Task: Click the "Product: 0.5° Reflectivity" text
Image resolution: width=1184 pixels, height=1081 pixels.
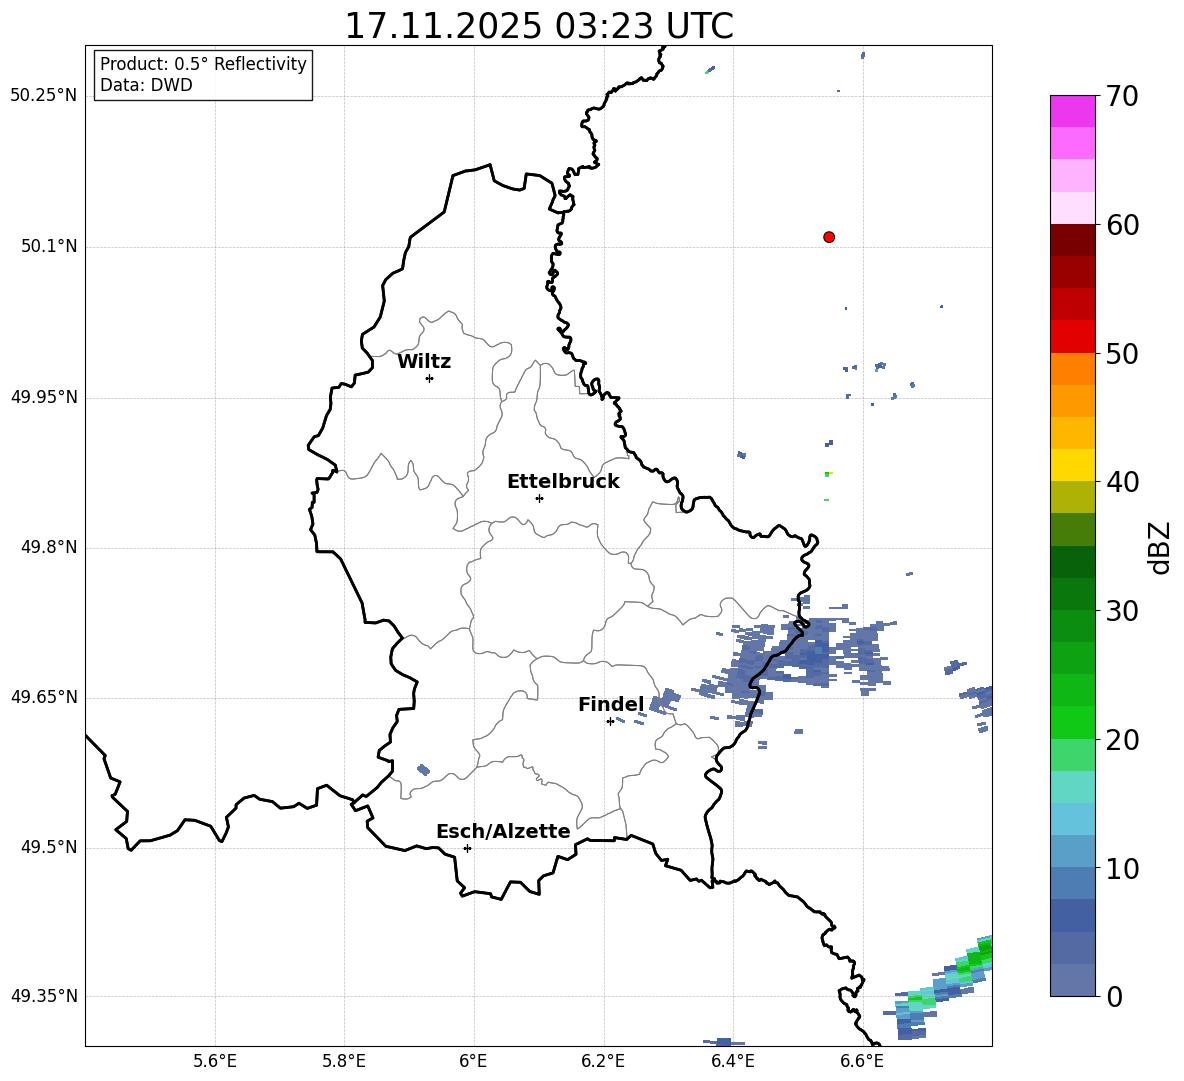Action: (x=203, y=63)
